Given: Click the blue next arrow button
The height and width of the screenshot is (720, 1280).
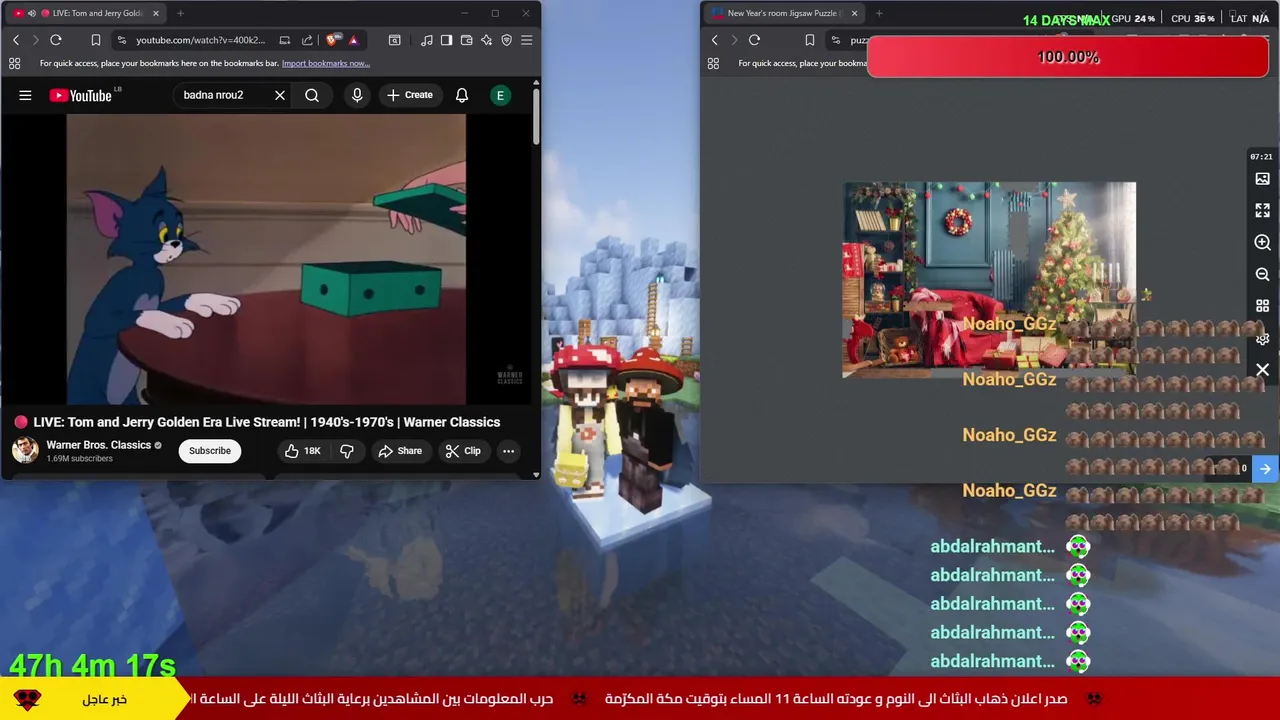Looking at the screenshot, I should 1265,468.
